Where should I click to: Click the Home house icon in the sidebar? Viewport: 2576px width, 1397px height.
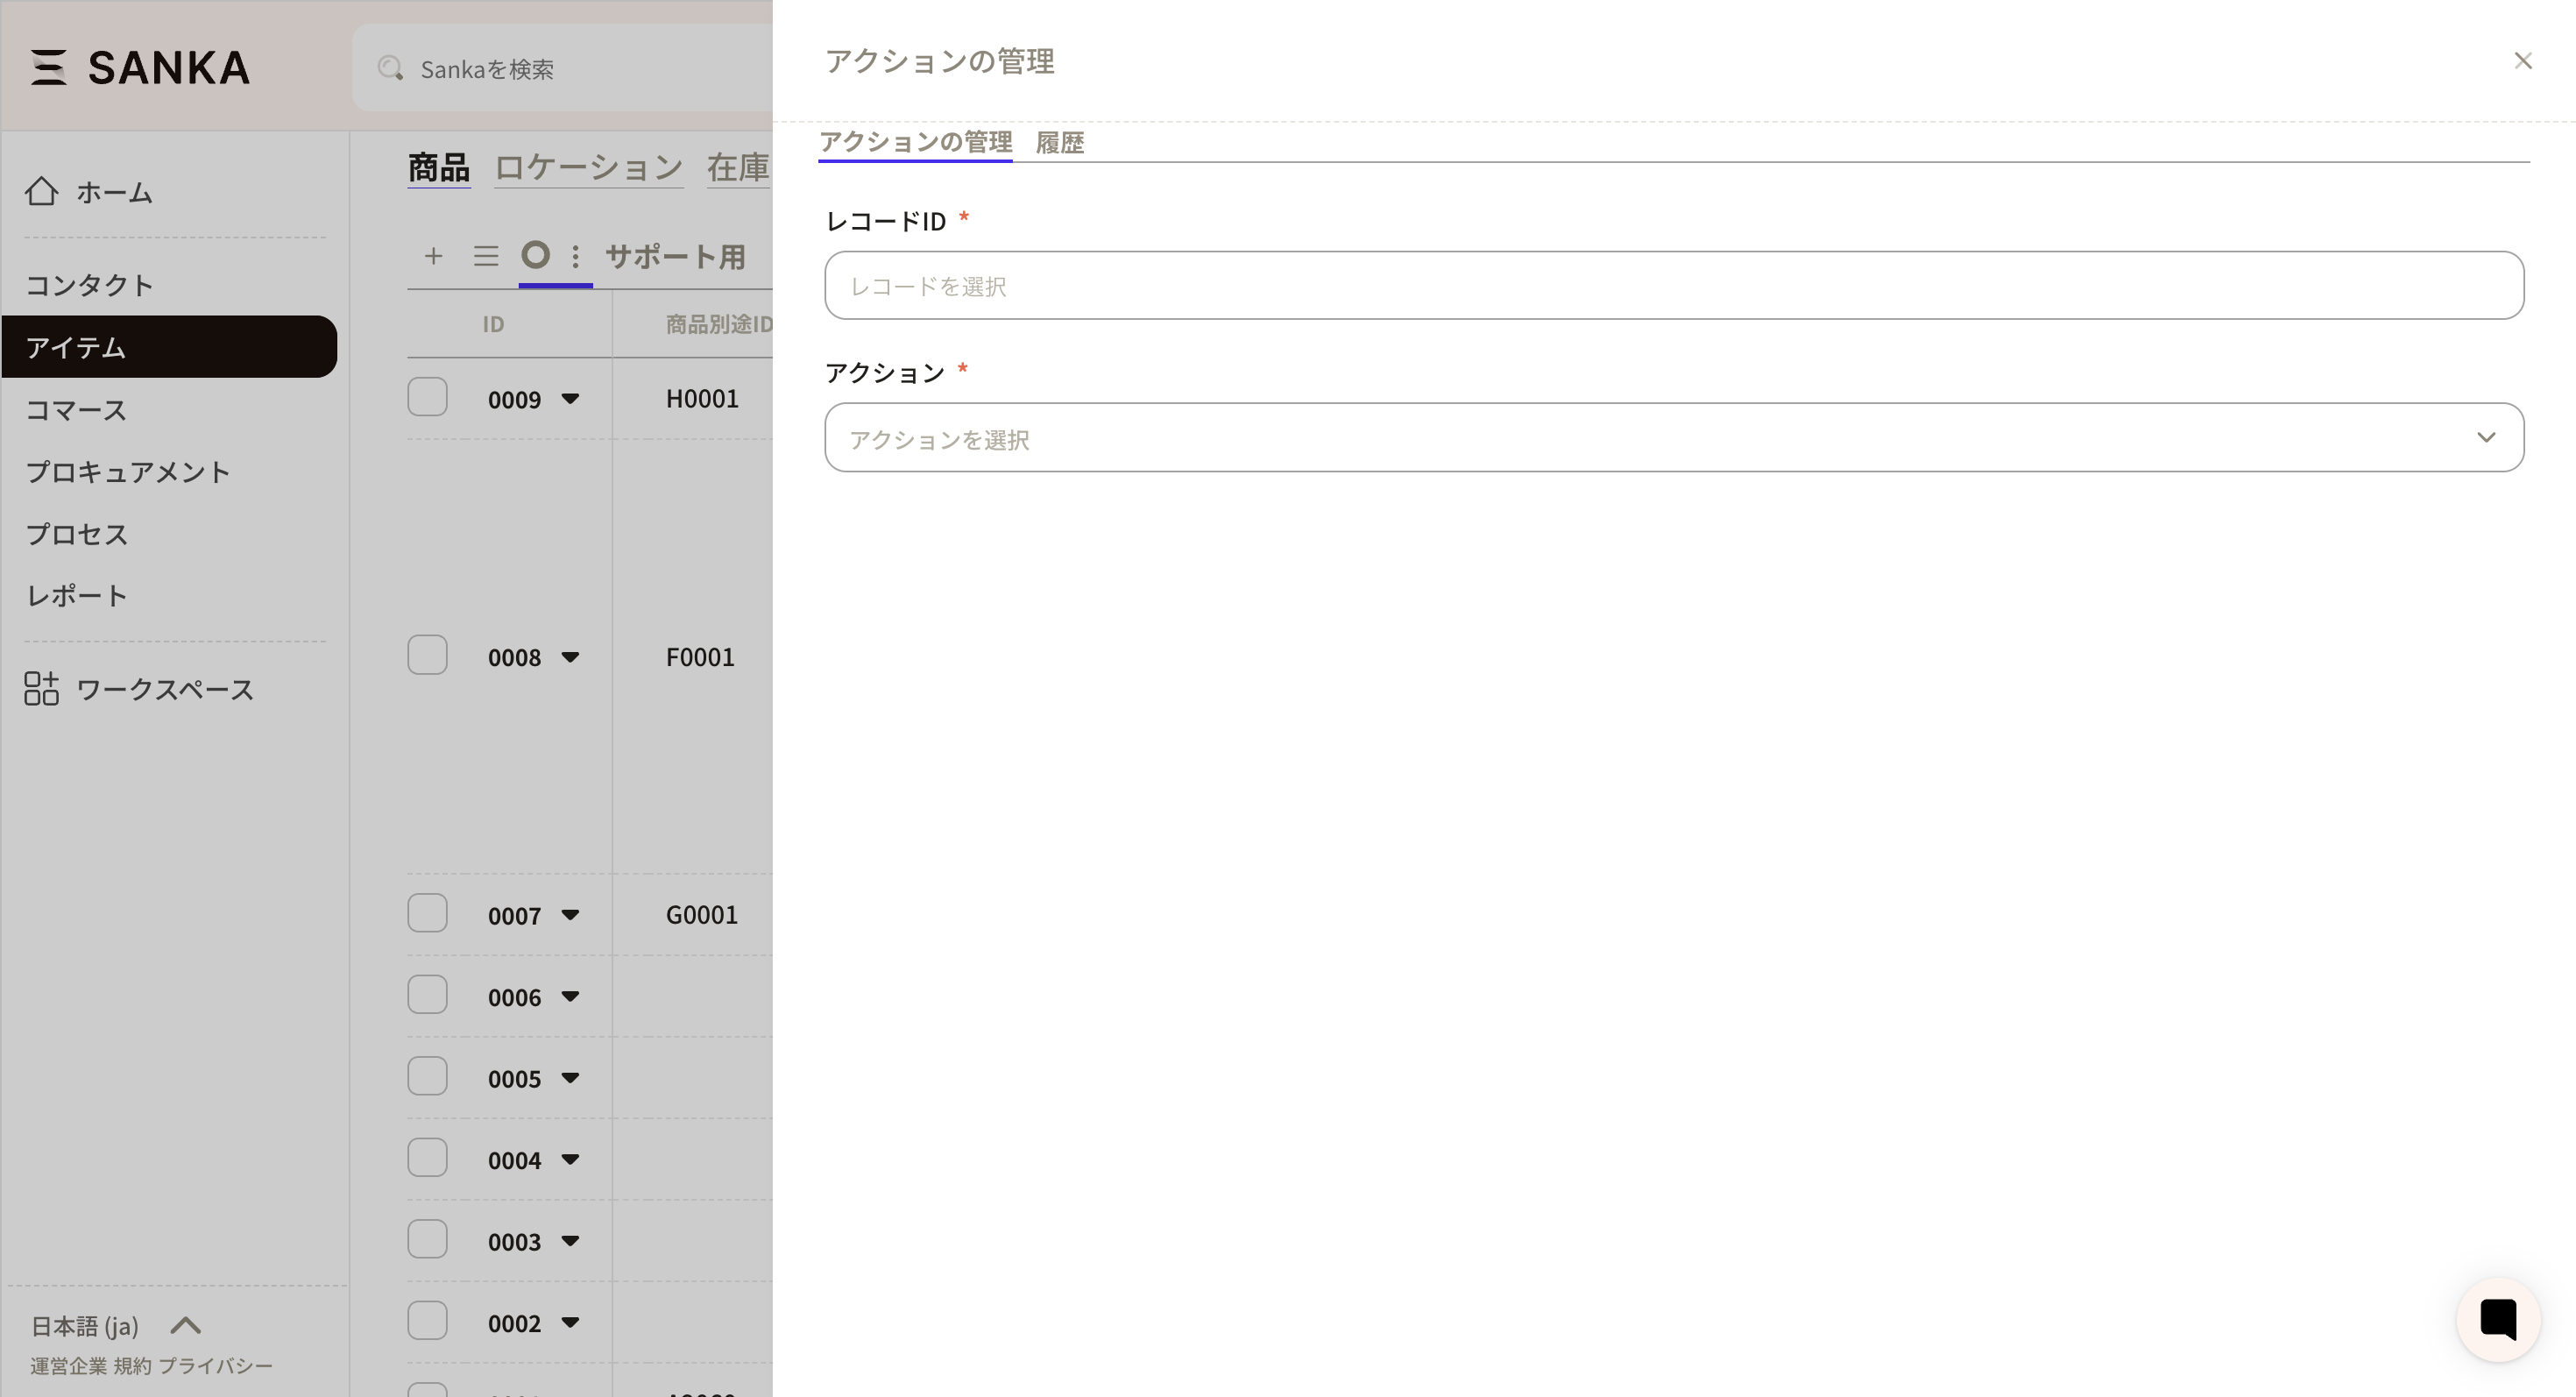(x=42, y=190)
